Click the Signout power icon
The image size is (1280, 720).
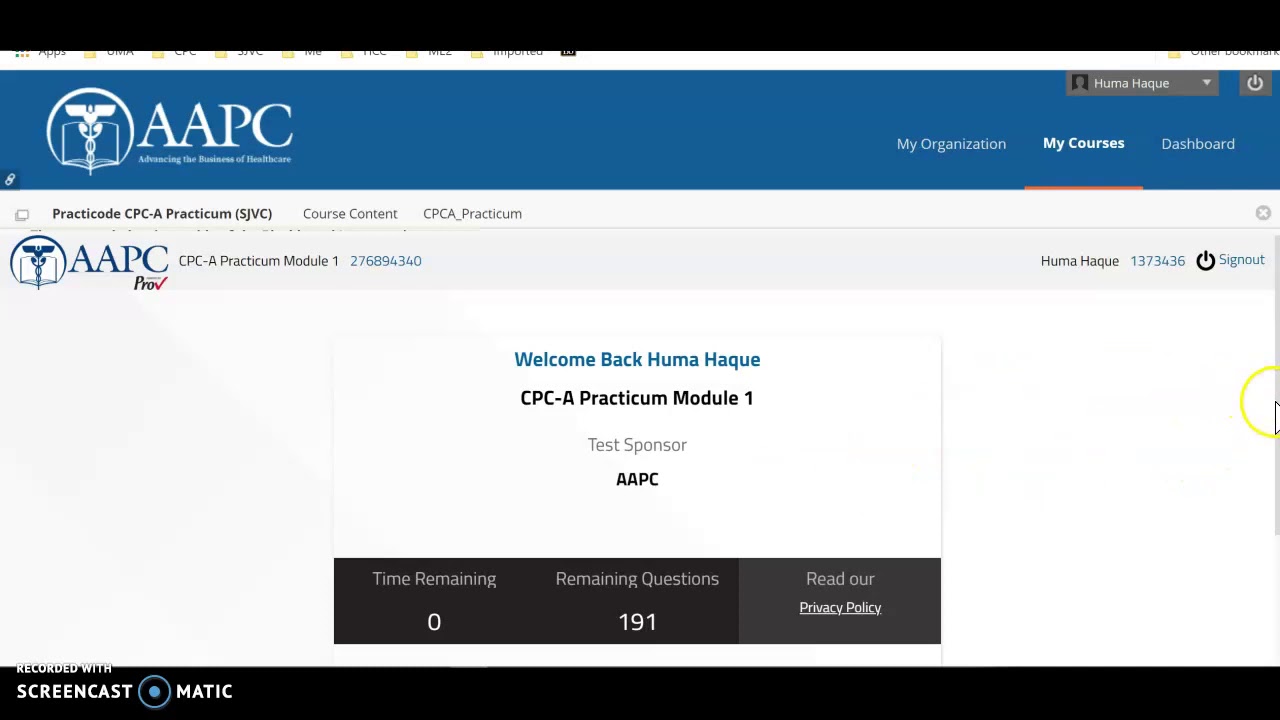pos(1205,260)
